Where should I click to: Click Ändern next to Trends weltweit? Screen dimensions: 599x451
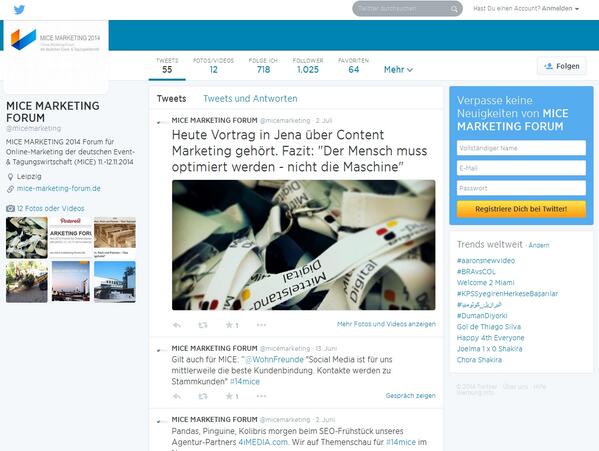[x=539, y=245]
